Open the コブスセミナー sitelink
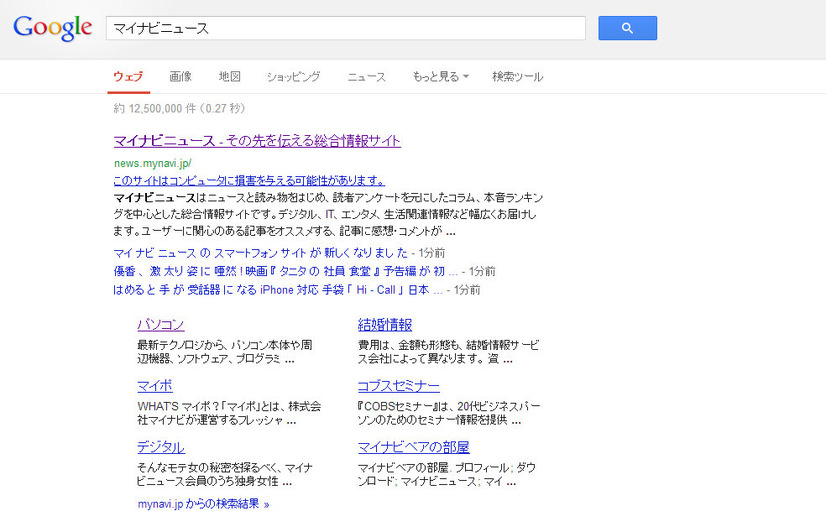 tap(399, 386)
